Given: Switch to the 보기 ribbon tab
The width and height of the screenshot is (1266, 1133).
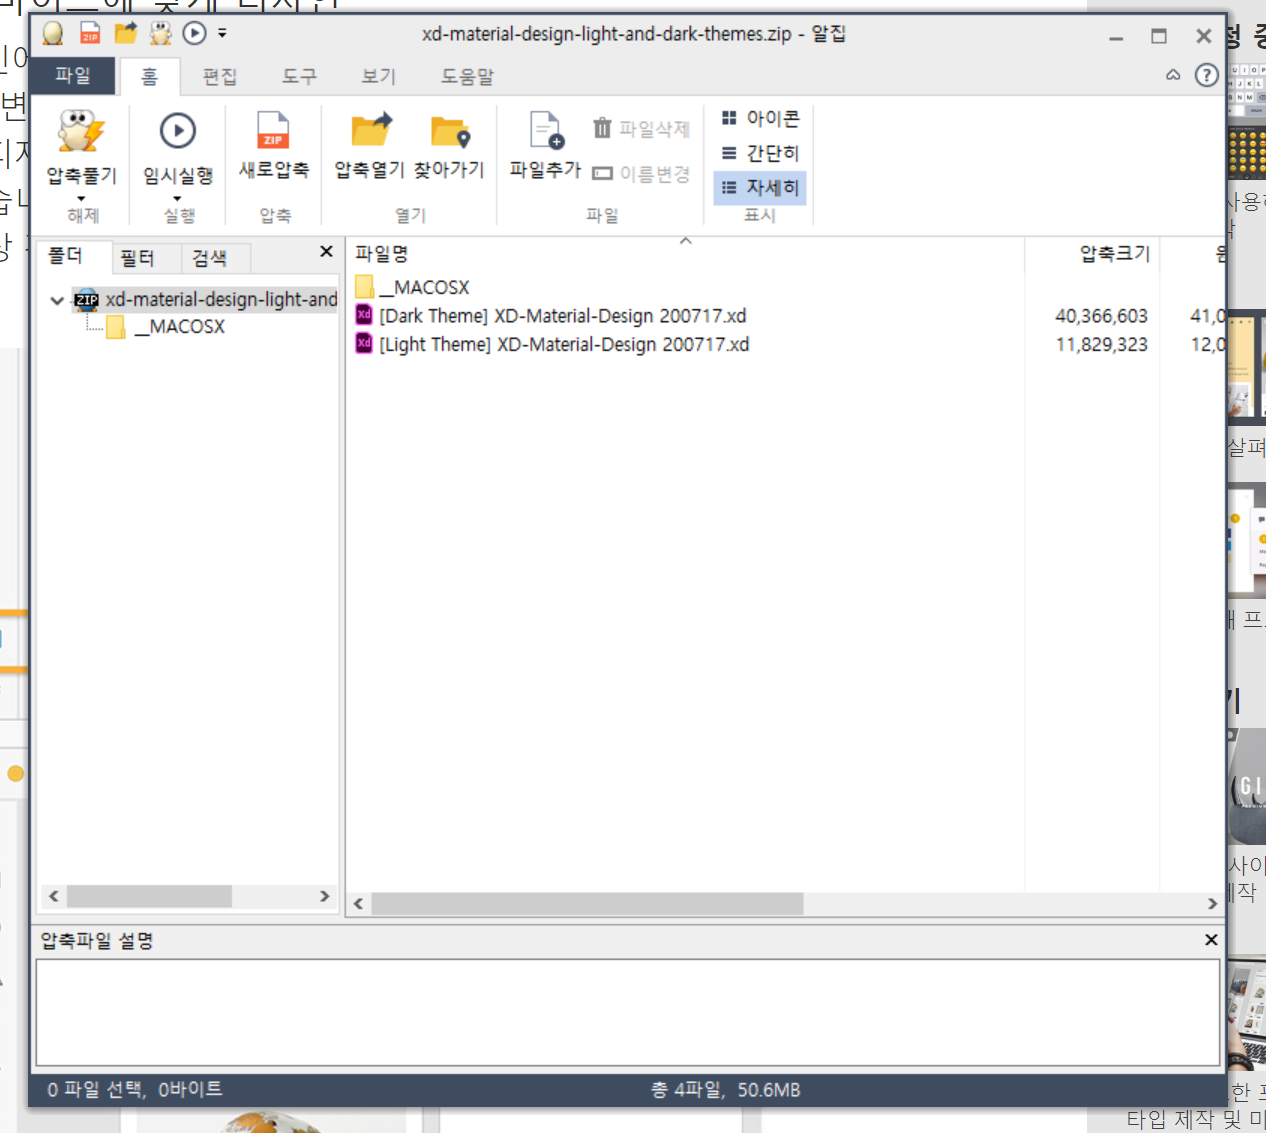Looking at the screenshot, I should coord(379,76).
